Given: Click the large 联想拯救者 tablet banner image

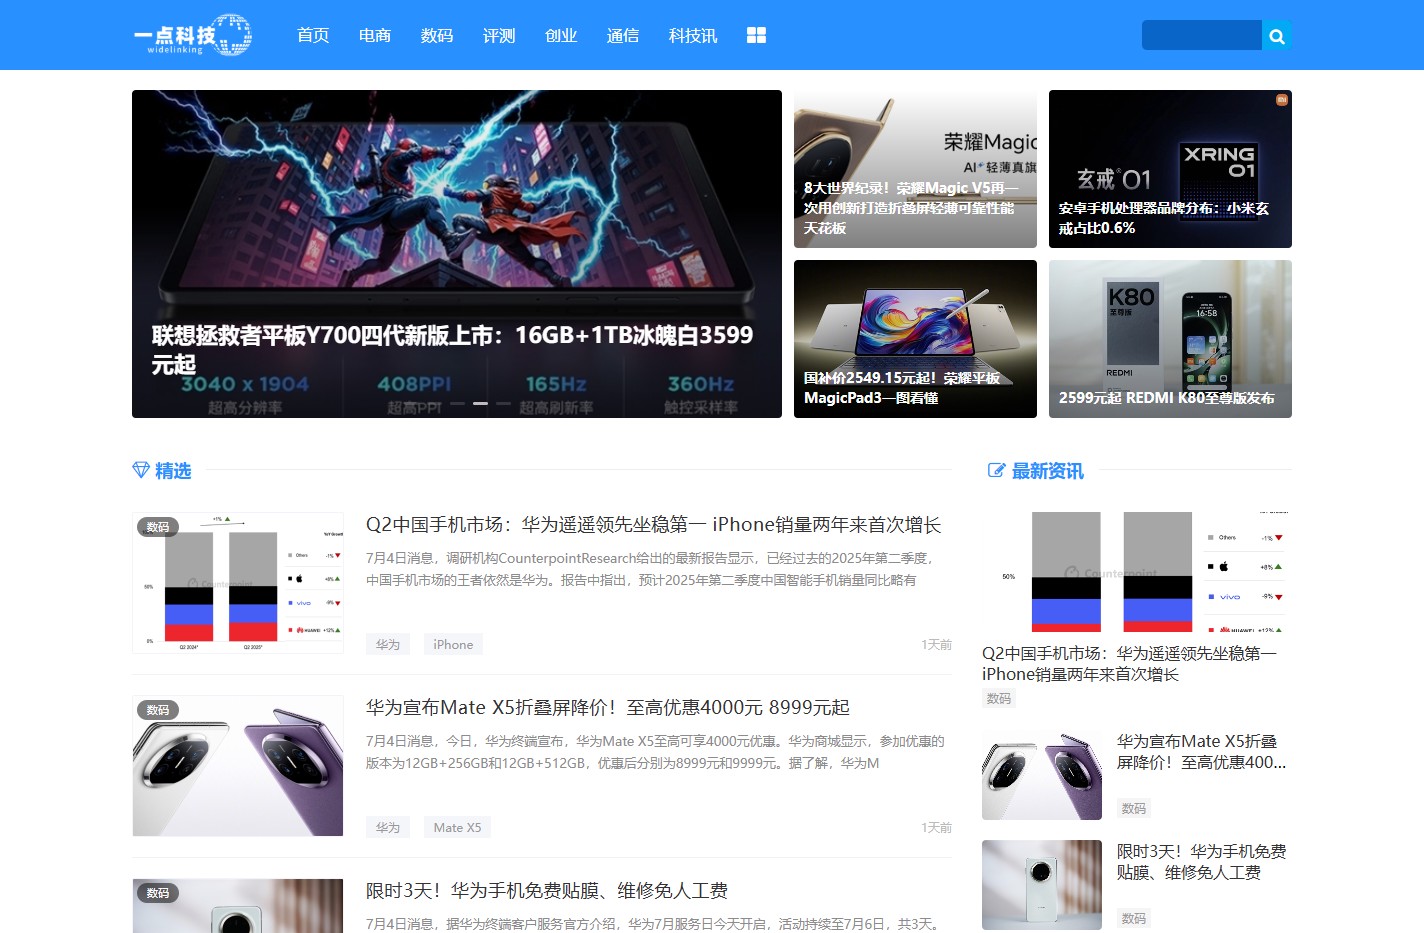Looking at the screenshot, I should tap(457, 254).
